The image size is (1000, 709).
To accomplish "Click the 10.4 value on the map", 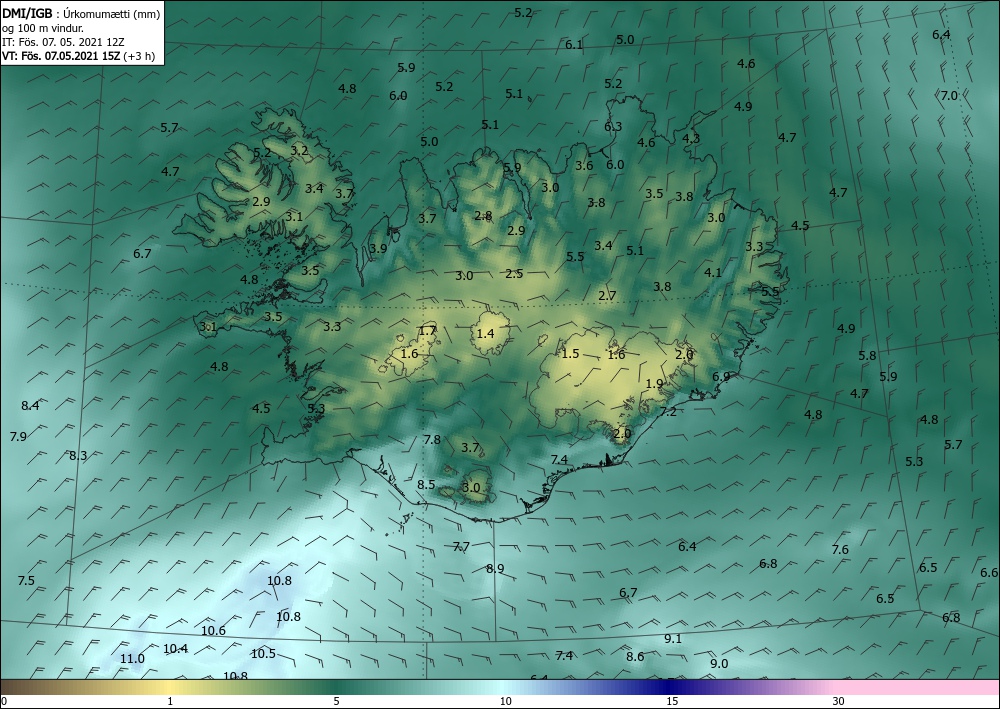I will click(175, 648).
